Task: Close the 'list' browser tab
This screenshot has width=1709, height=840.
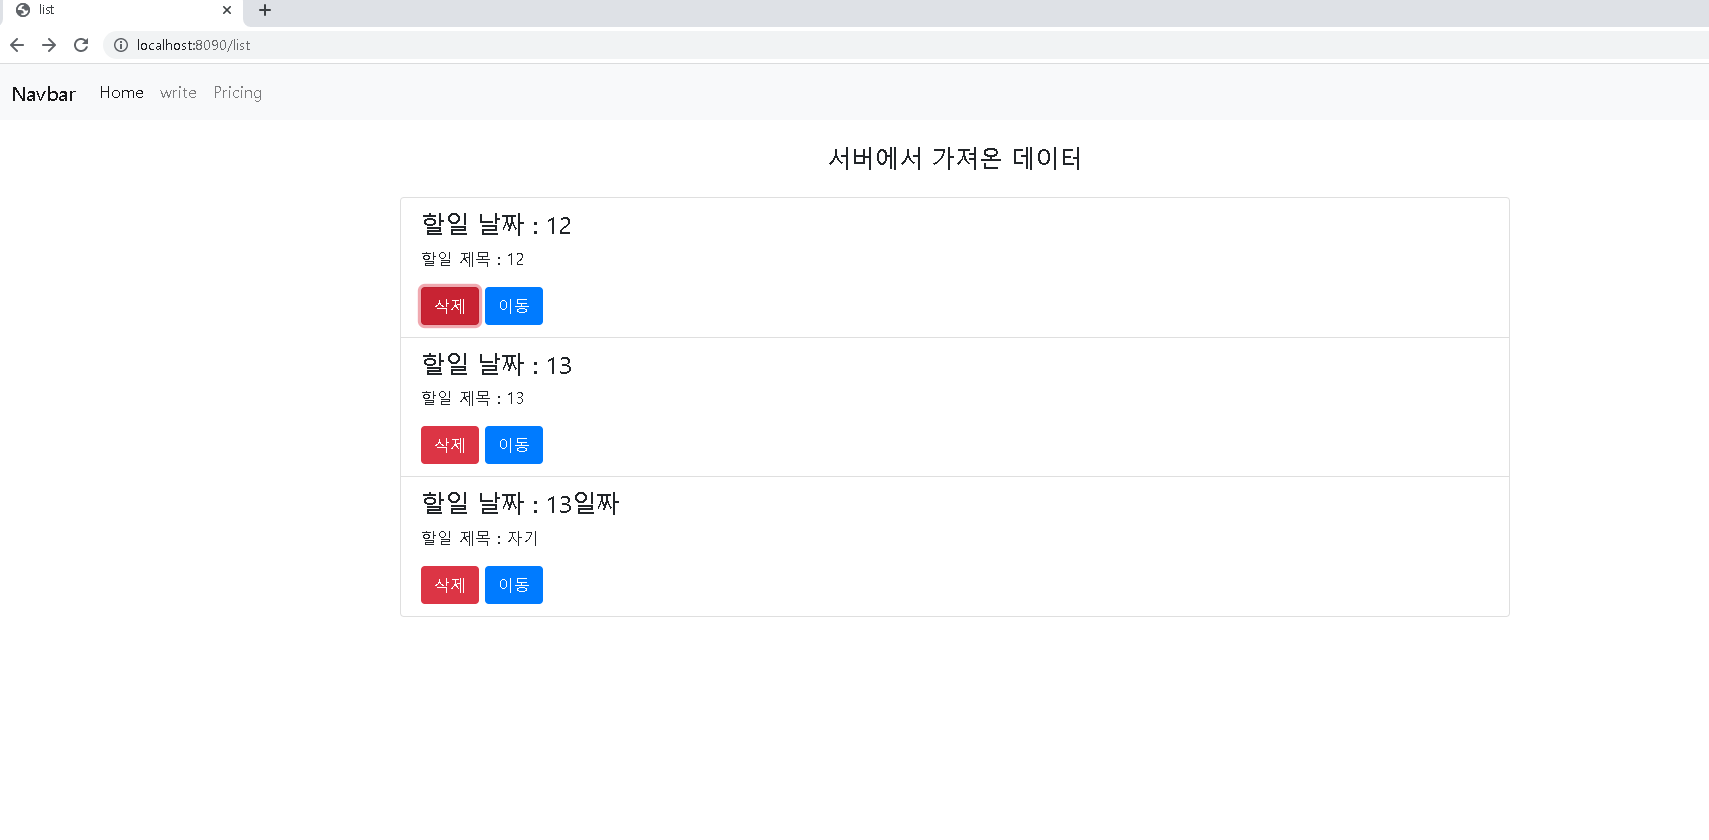Action: 227,10
